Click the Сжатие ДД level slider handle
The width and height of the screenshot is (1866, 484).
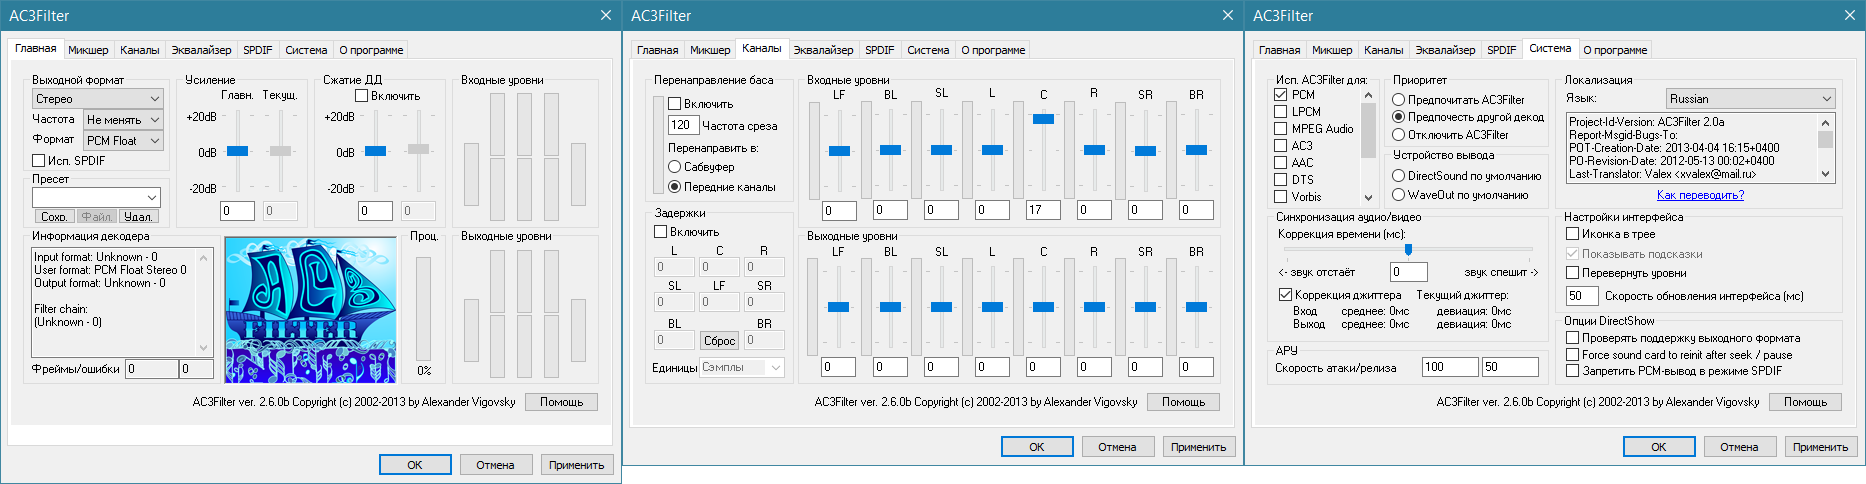pos(376,151)
